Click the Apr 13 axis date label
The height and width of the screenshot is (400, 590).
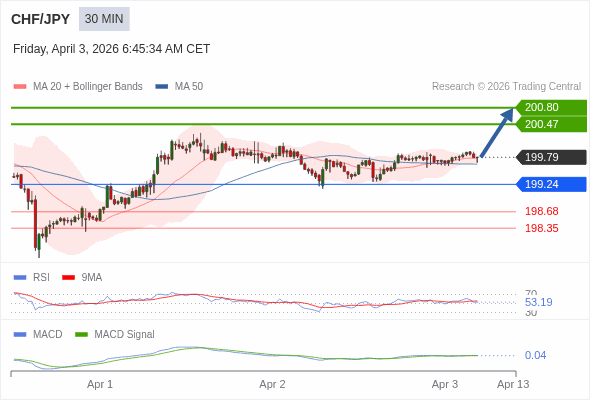click(x=513, y=385)
